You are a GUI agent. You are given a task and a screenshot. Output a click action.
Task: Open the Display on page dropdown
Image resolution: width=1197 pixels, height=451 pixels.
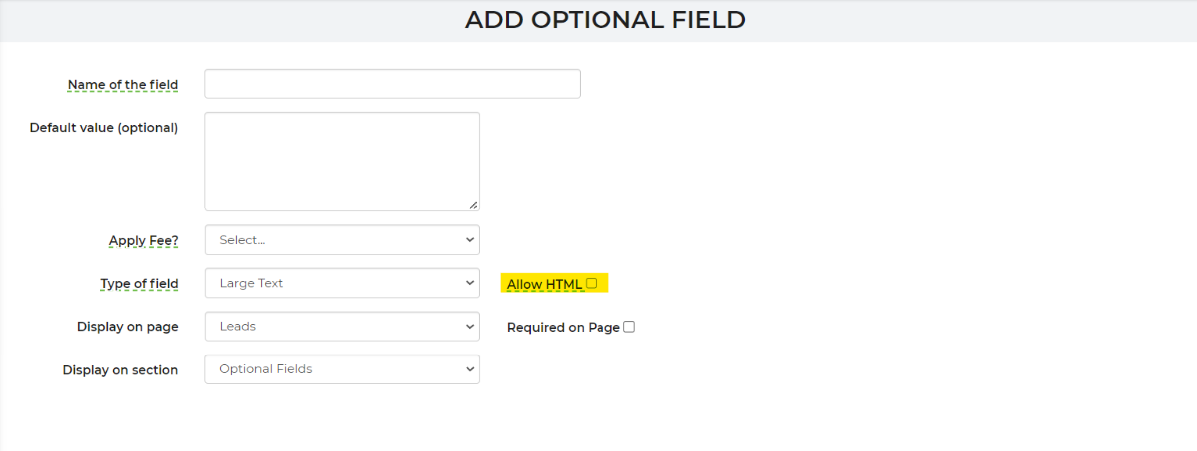click(342, 327)
